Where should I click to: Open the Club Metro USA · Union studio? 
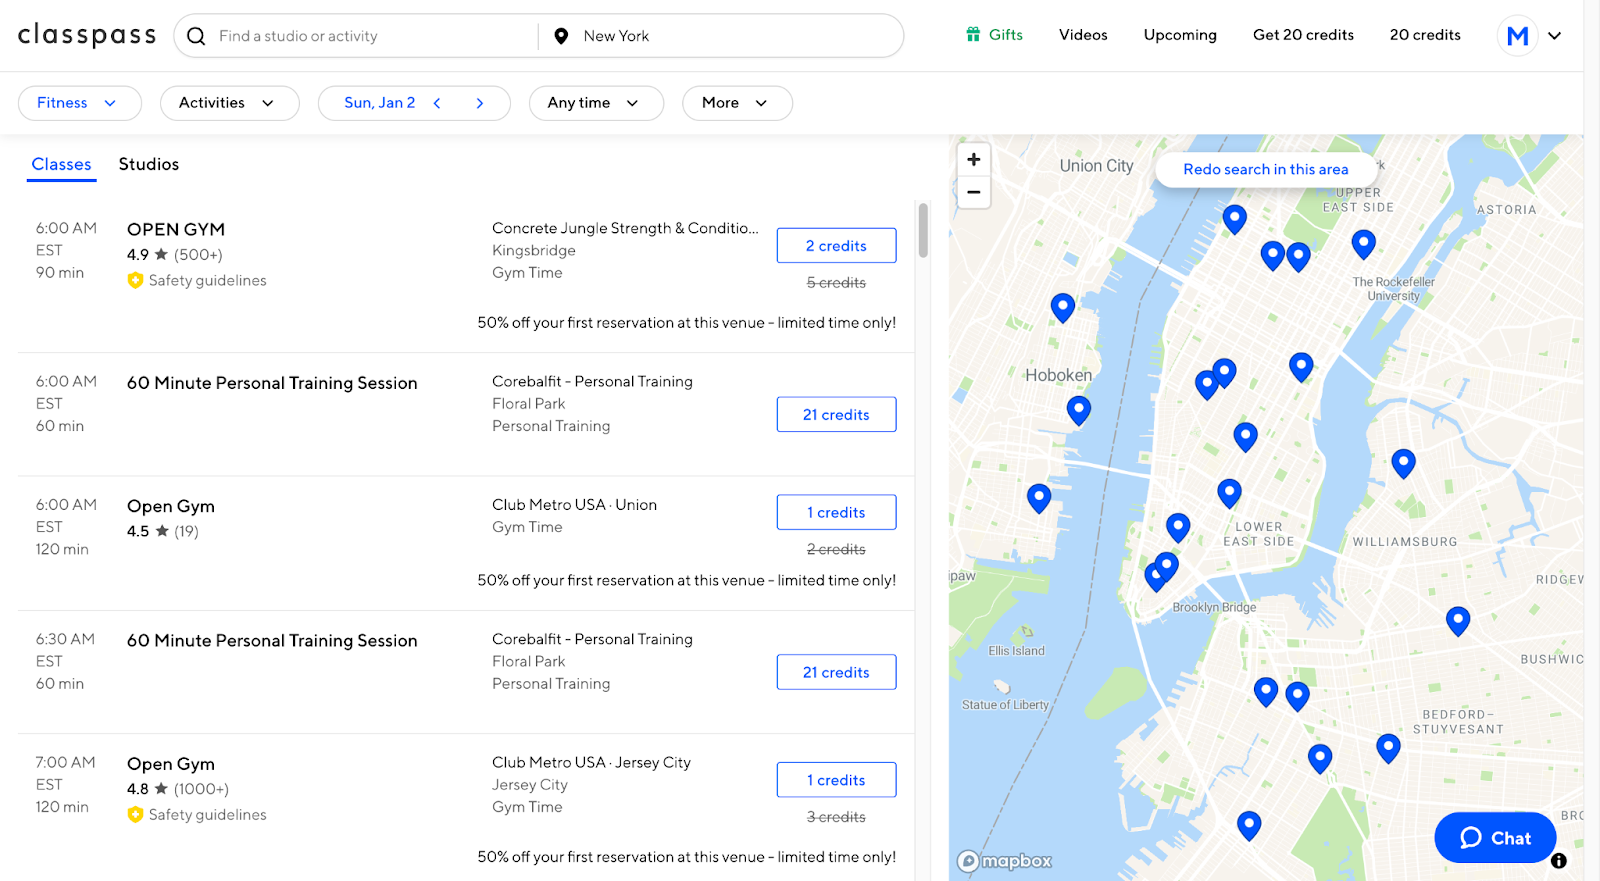pyautogui.click(x=574, y=505)
